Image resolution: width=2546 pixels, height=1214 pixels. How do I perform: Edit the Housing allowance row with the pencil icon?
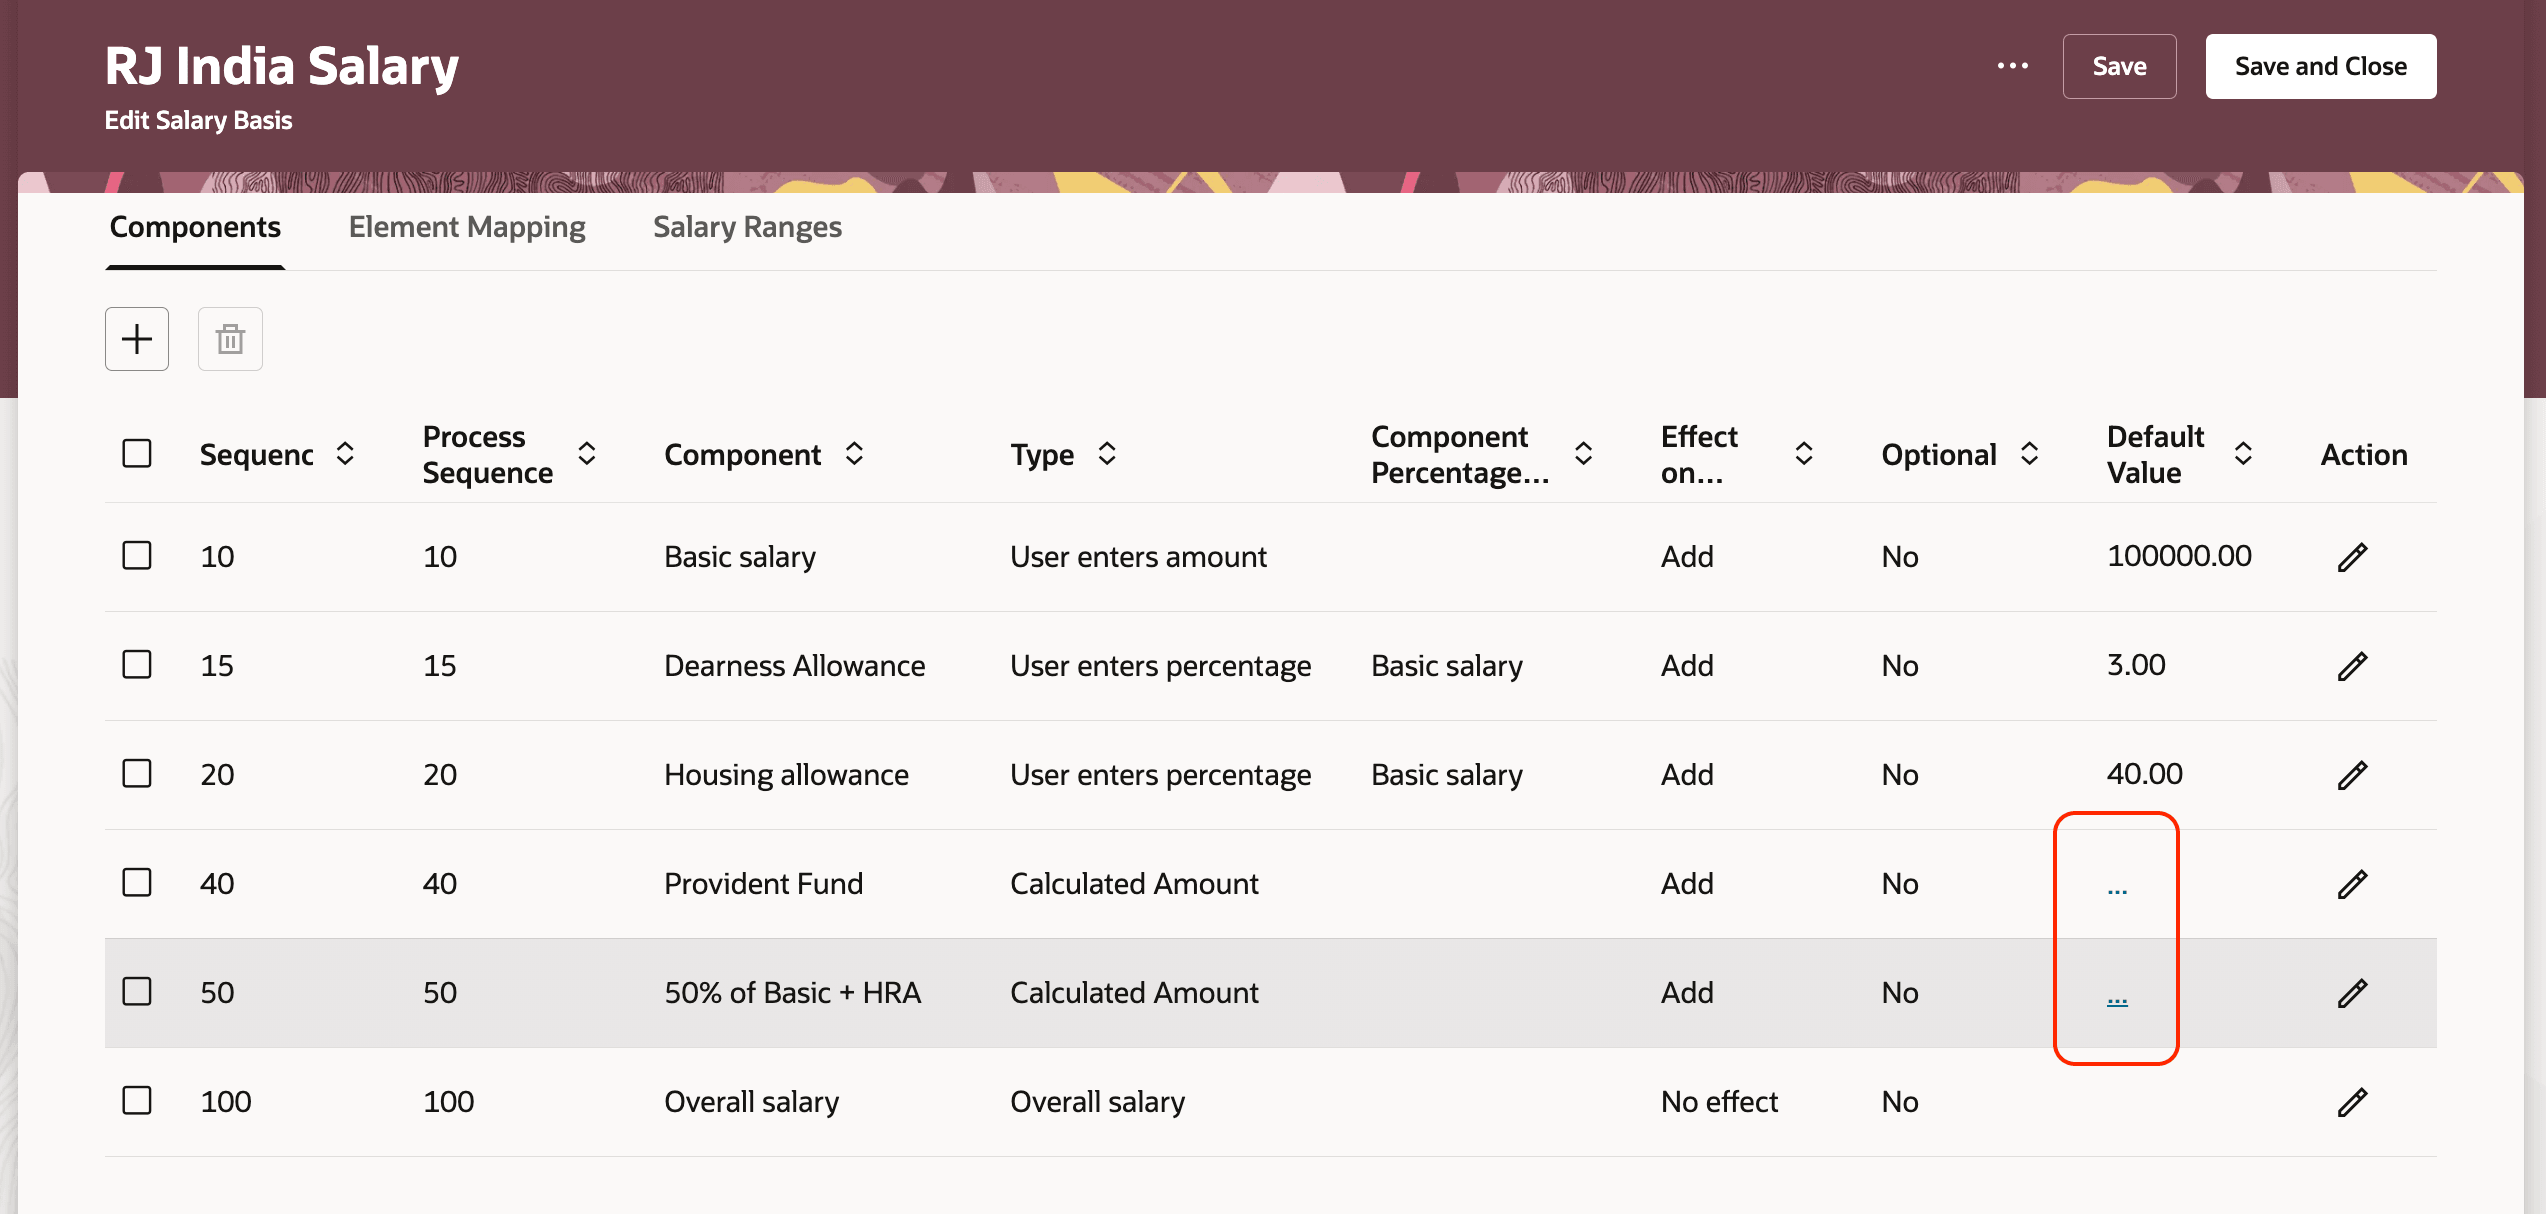pyautogui.click(x=2353, y=774)
